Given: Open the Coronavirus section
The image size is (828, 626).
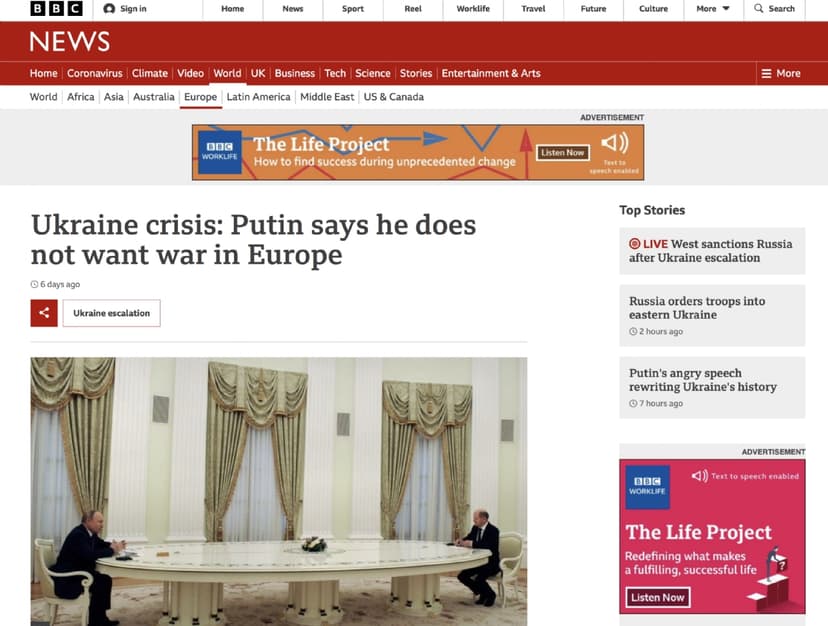Looking at the screenshot, I should (x=95, y=73).
